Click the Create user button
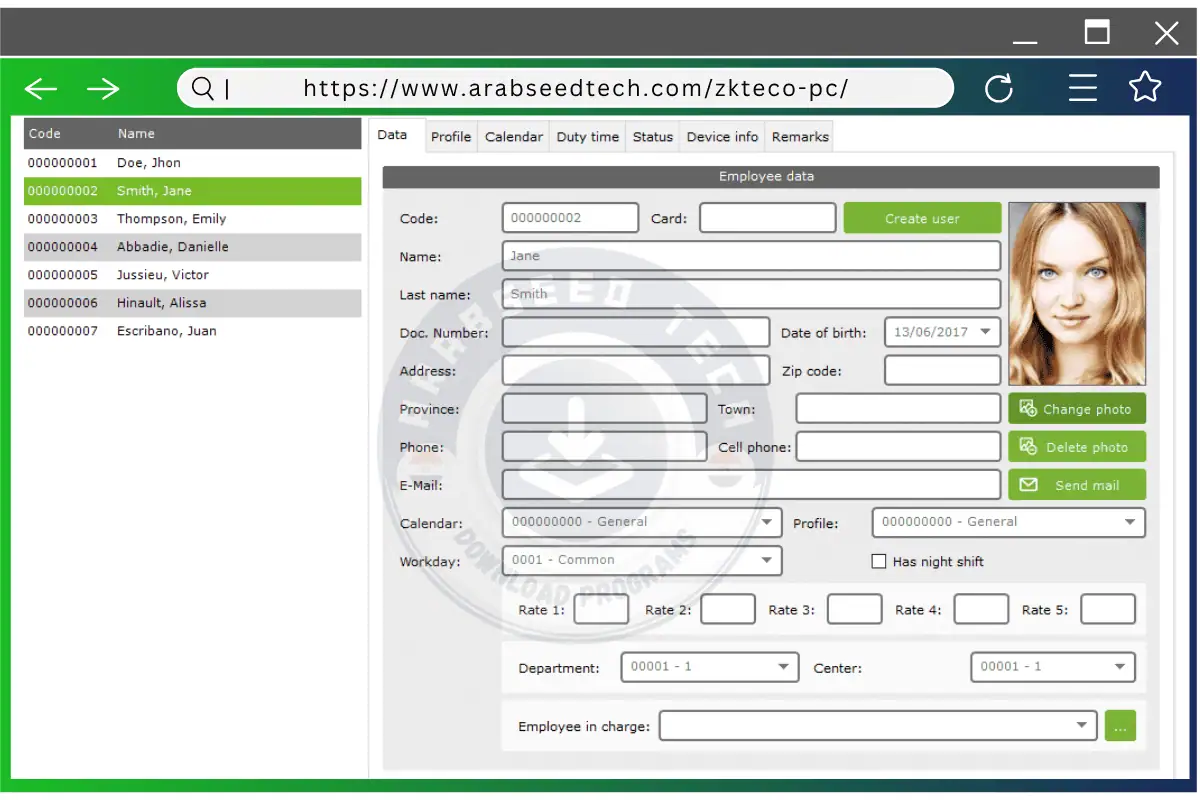1200x800 pixels. coord(922,218)
